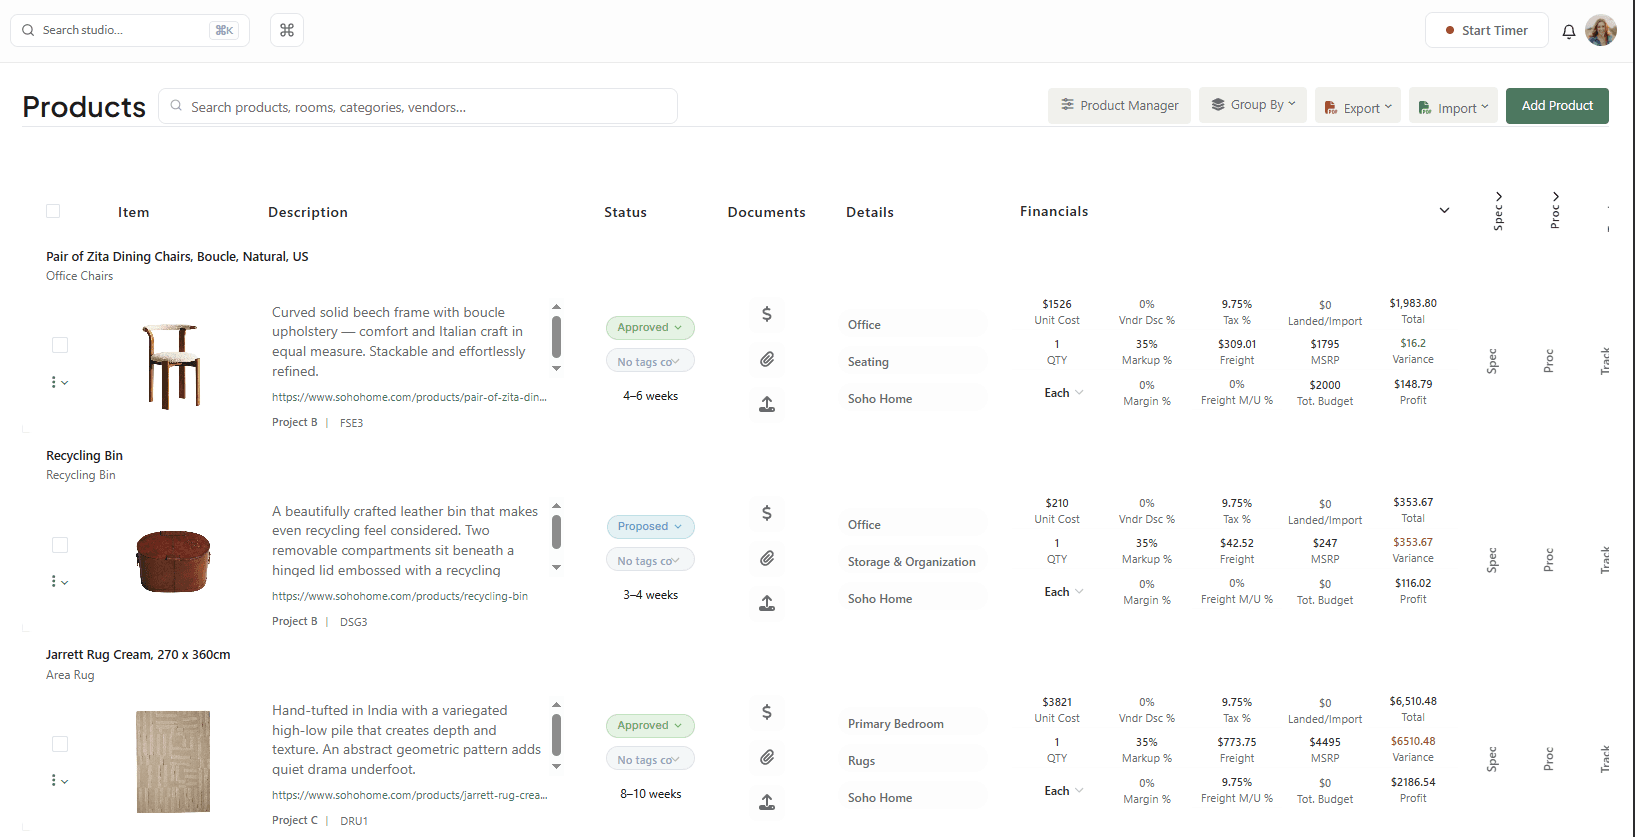This screenshot has height=837, width=1635.
Task: Open the Track tab for Jarrett Rug
Action: click(1605, 759)
